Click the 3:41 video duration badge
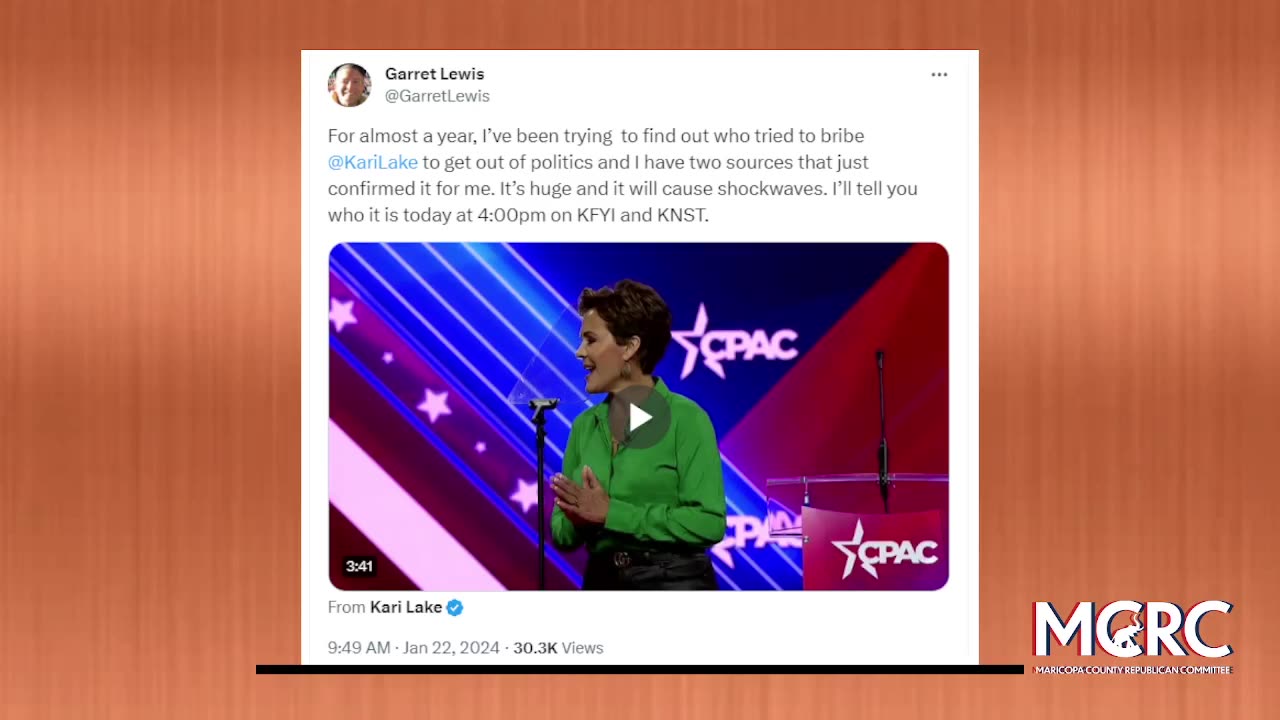1280x720 pixels. (359, 566)
